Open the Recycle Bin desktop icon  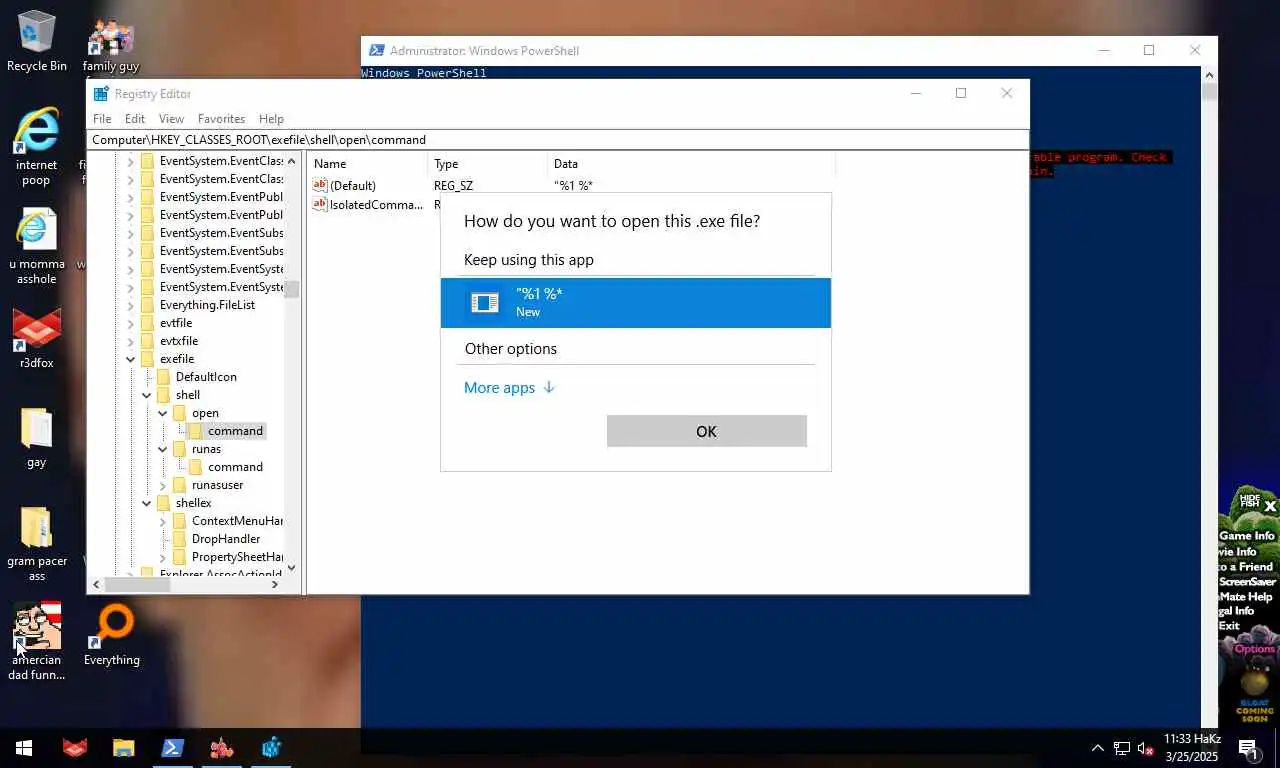coord(37,40)
